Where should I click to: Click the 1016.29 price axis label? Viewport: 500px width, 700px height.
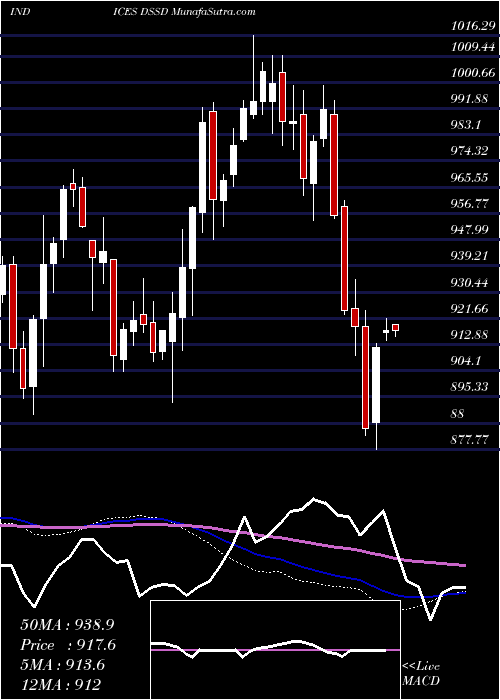[x=474, y=26]
